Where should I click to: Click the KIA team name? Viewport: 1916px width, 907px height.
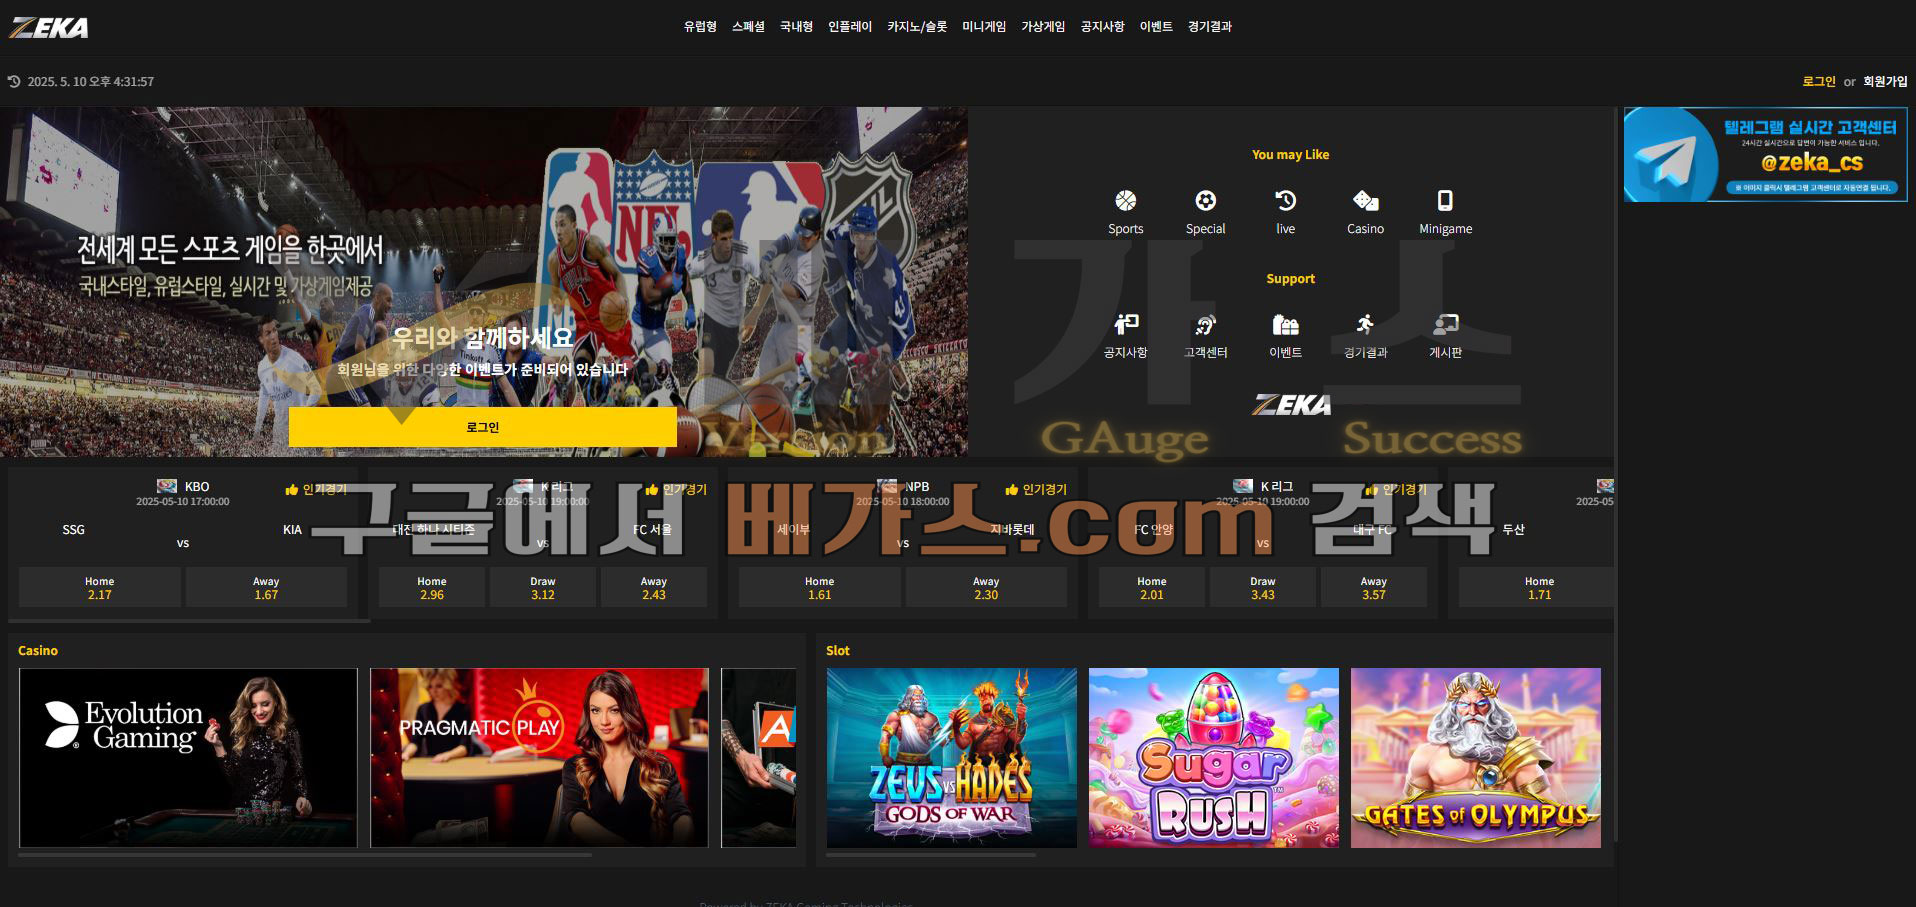point(292,529)
